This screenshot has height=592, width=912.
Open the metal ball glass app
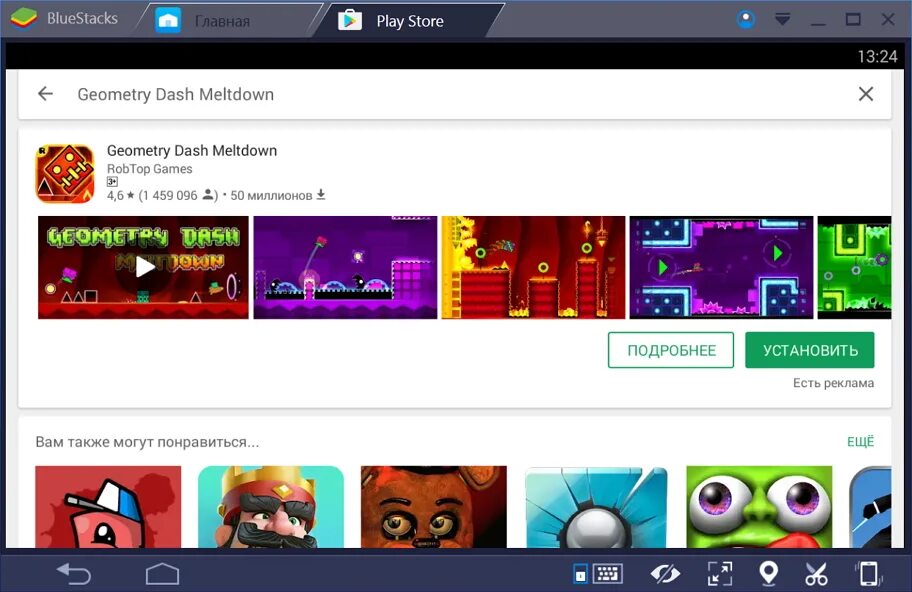(x=597, y=507)
